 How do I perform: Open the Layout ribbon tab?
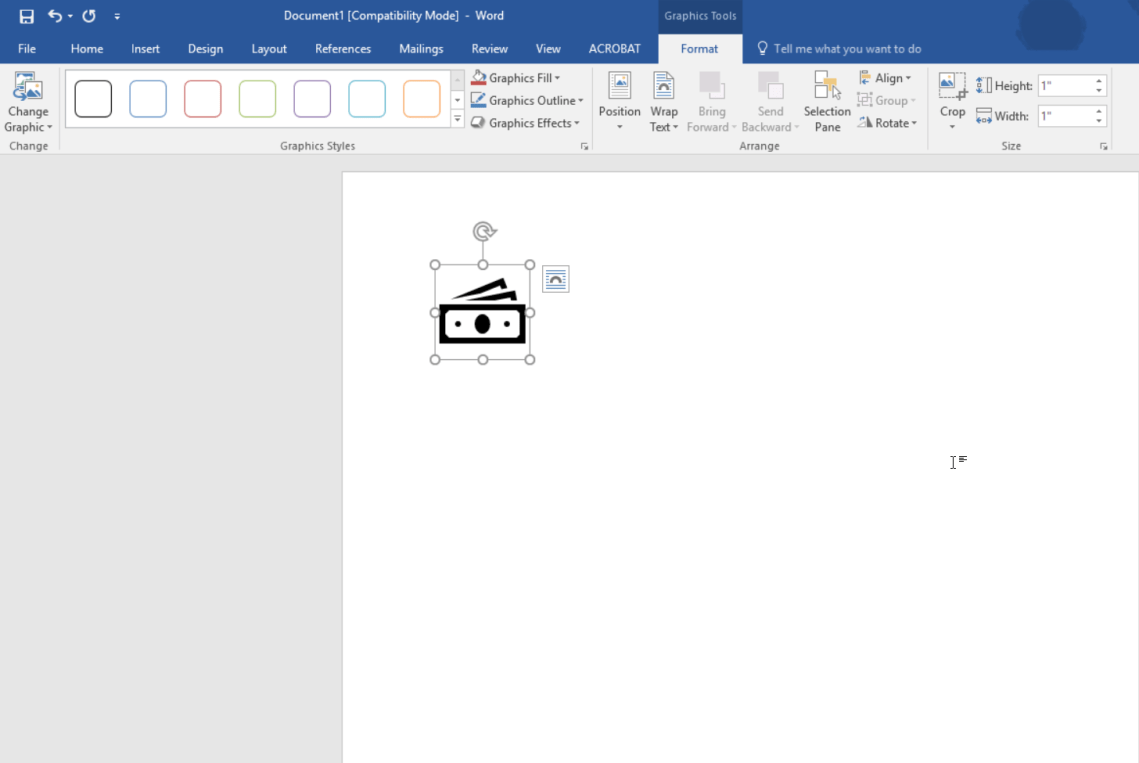coord(269,49)
